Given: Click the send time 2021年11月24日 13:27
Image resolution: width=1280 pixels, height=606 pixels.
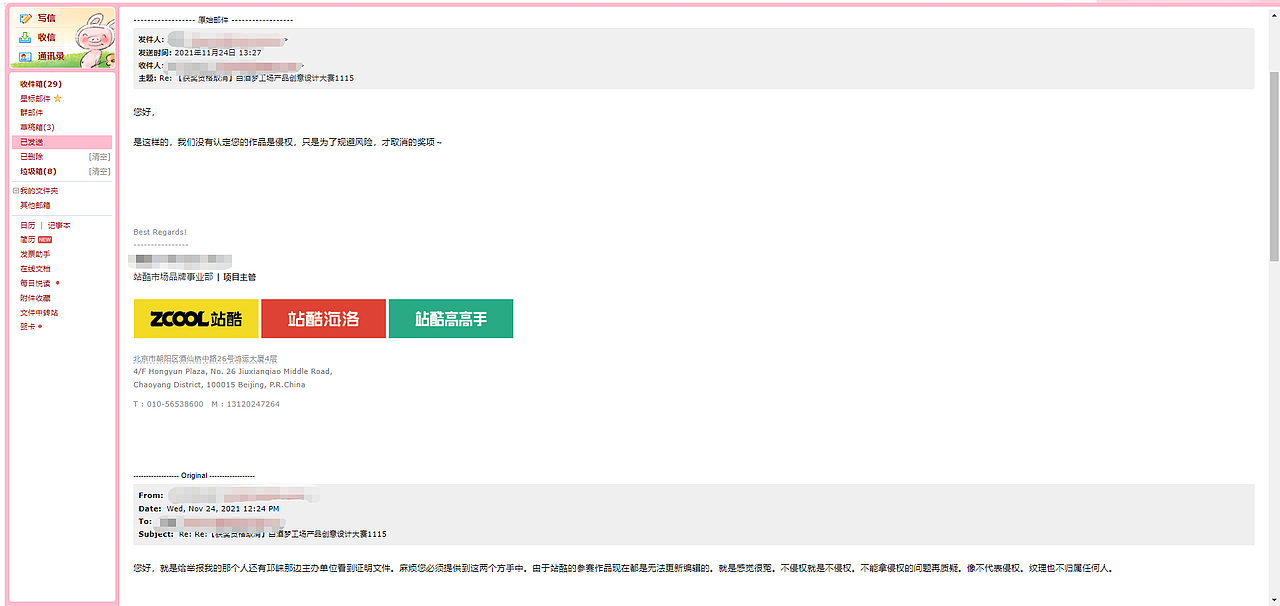Looking at the screenshot, I should click(x=218, y=52).
